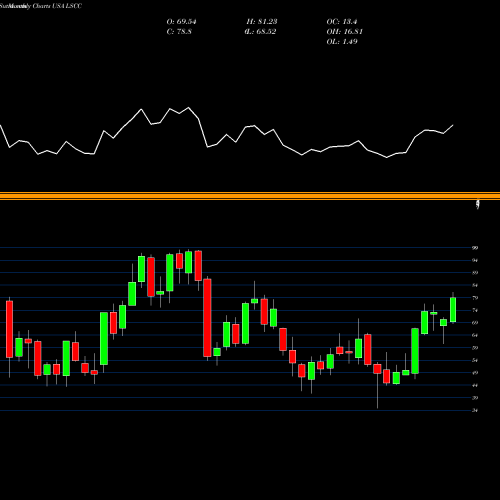Click the 'H: 81.23' high value
Image resolution: width=500 pixels, height=500 pixels.
[x=262, y=22]
